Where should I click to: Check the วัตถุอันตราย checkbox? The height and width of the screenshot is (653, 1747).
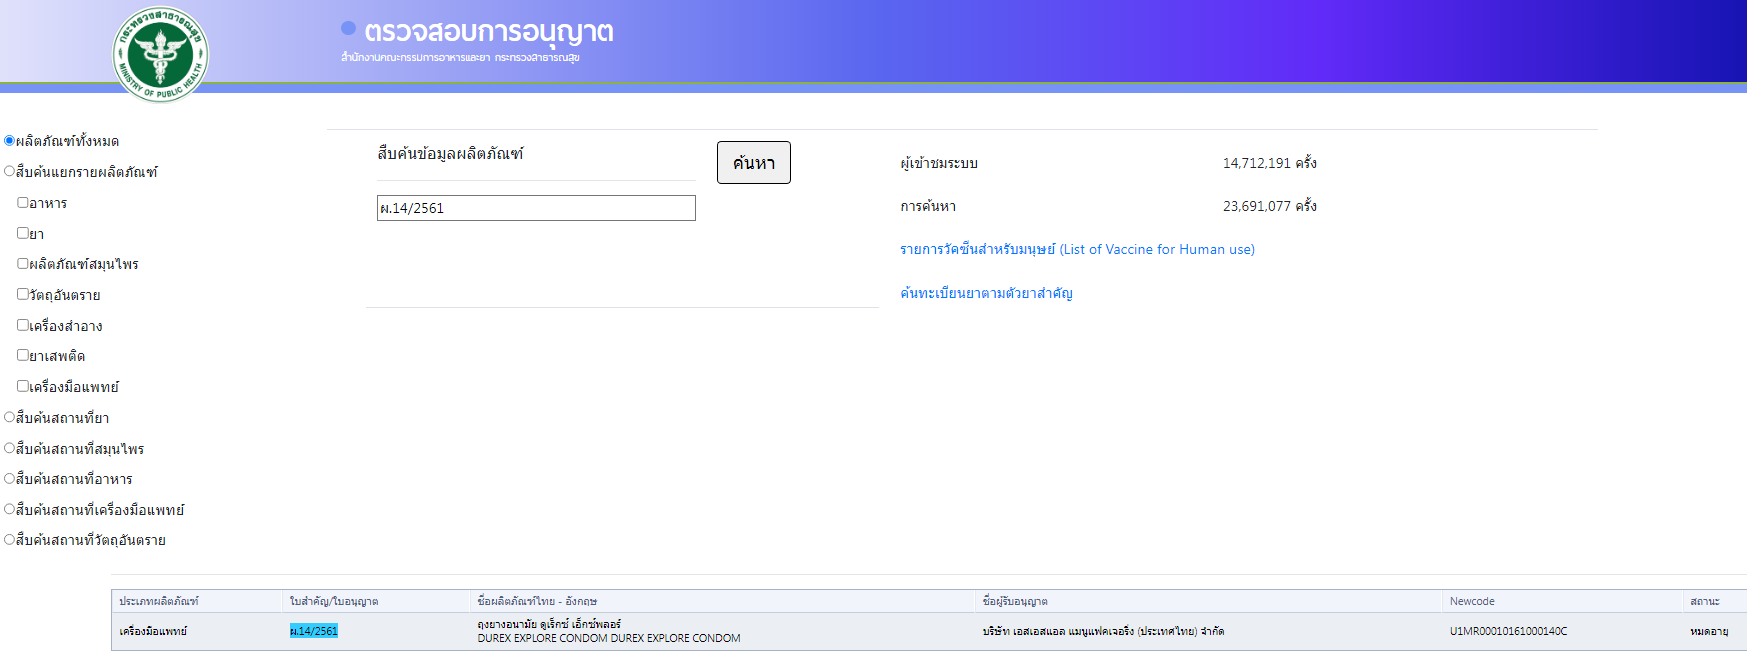[x=23, y=295]
